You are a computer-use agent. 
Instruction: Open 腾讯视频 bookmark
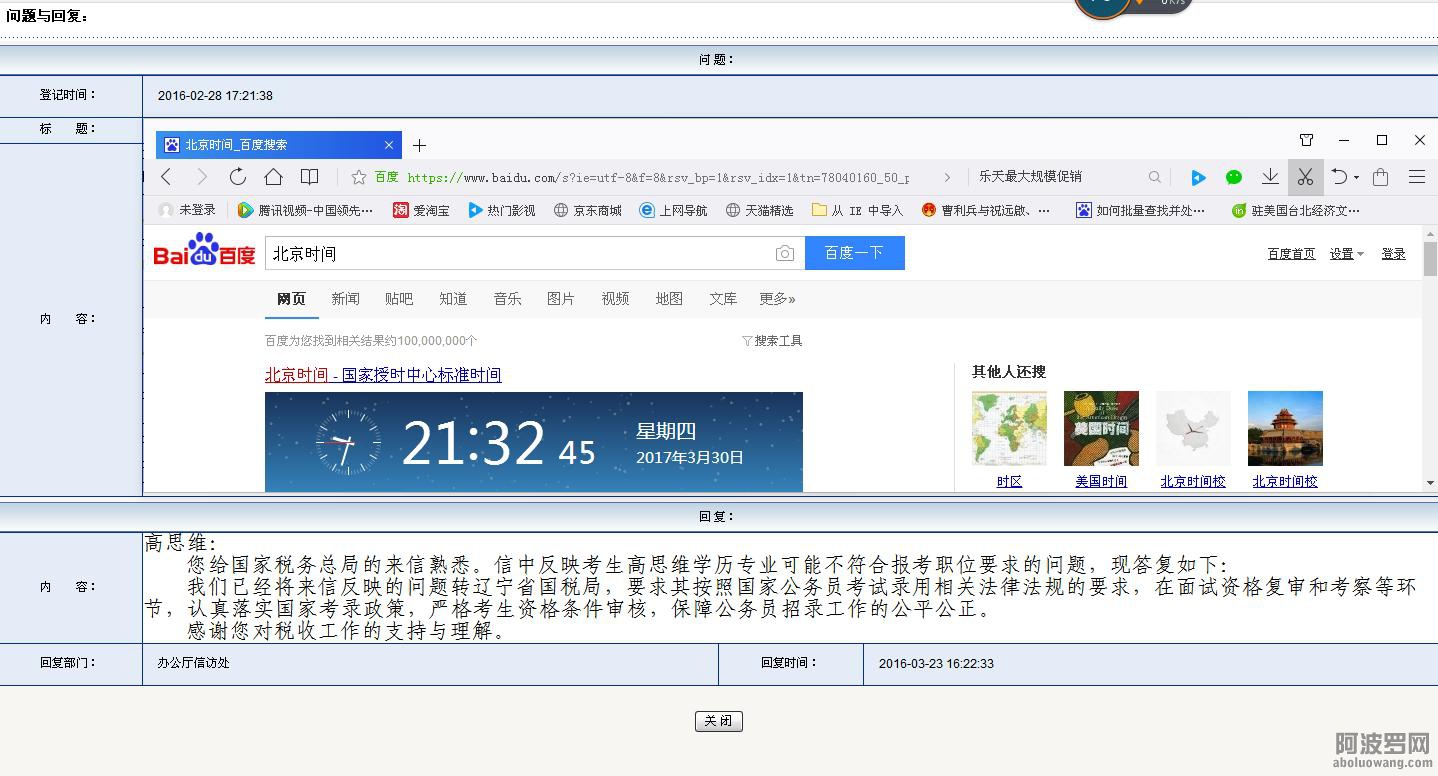tap(305, 210)
